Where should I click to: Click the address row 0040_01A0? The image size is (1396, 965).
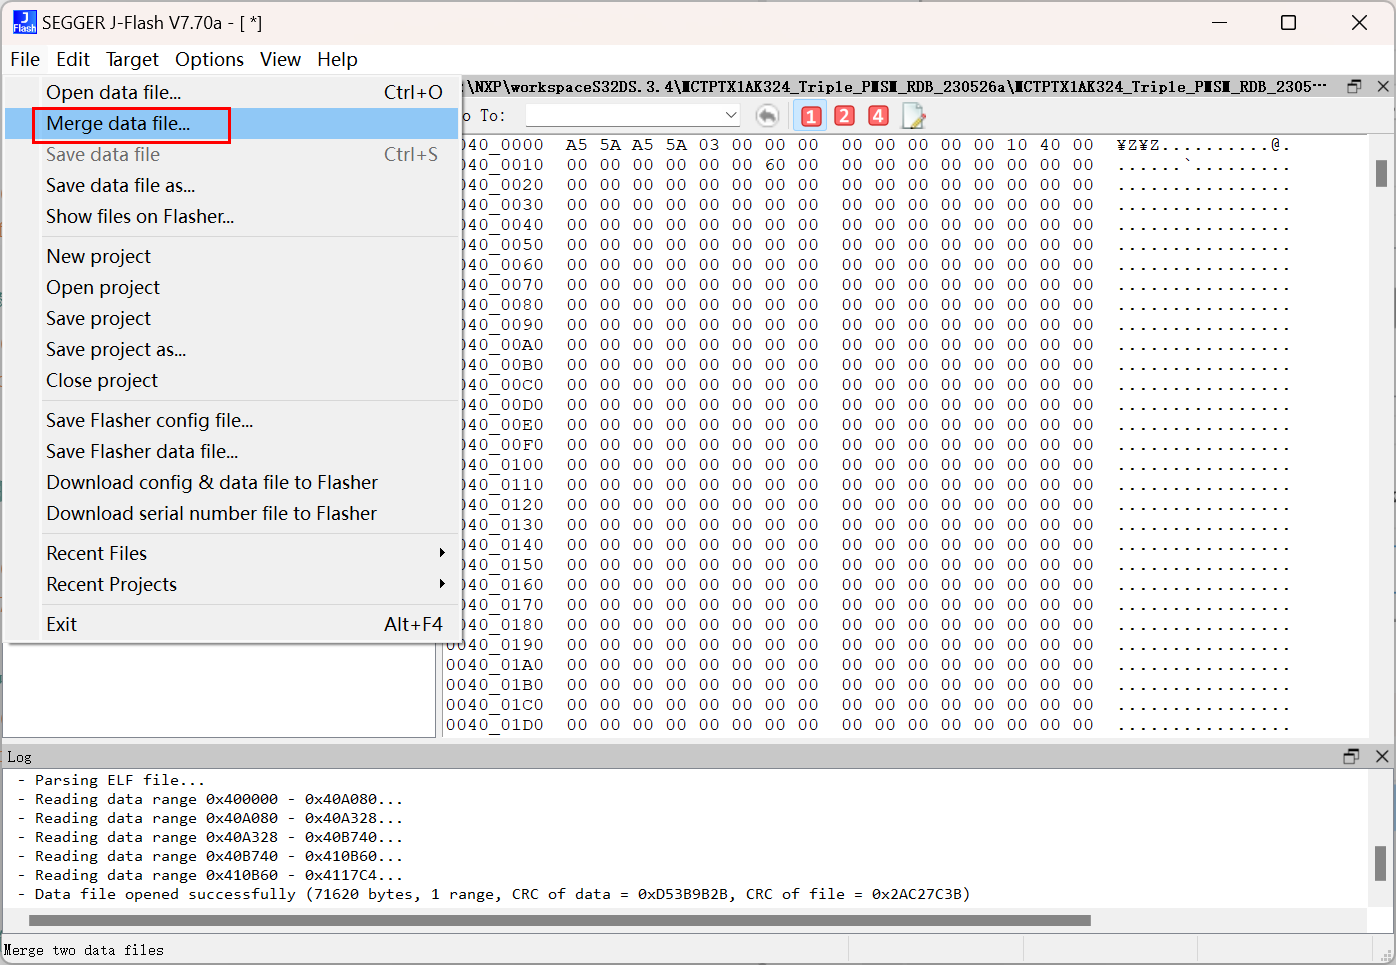(x=495, y=665)
